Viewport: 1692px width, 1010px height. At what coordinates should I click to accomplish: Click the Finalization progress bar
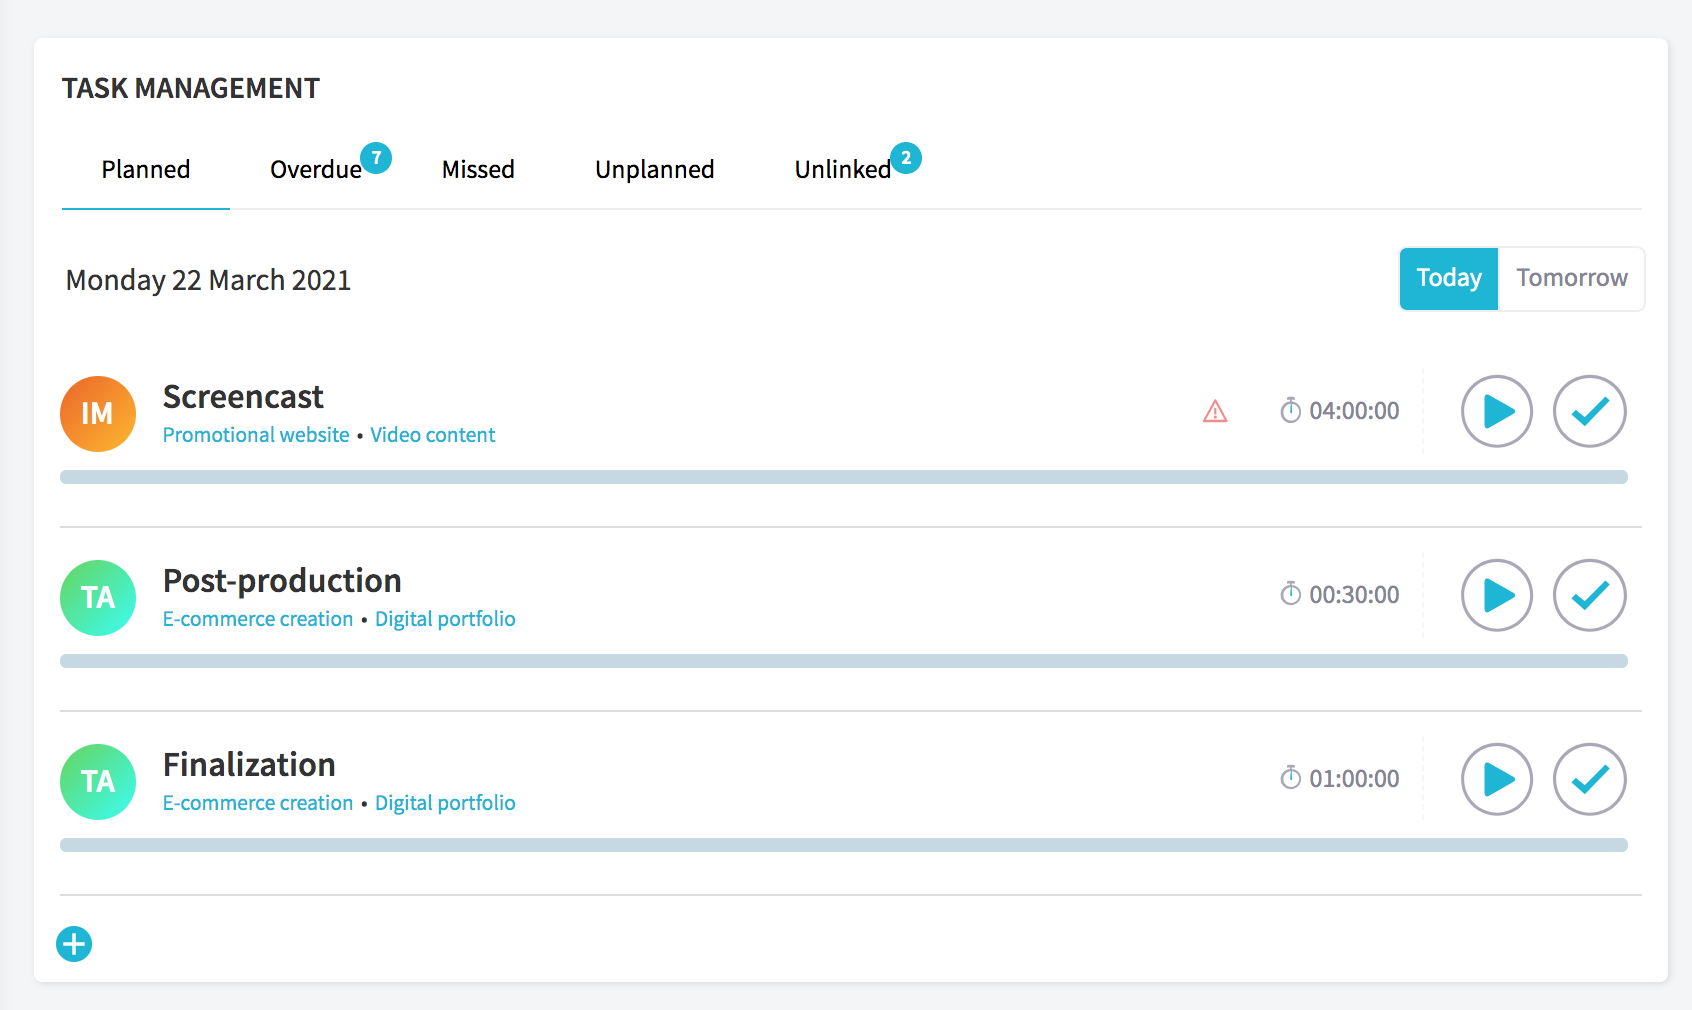tap(844, 845)
